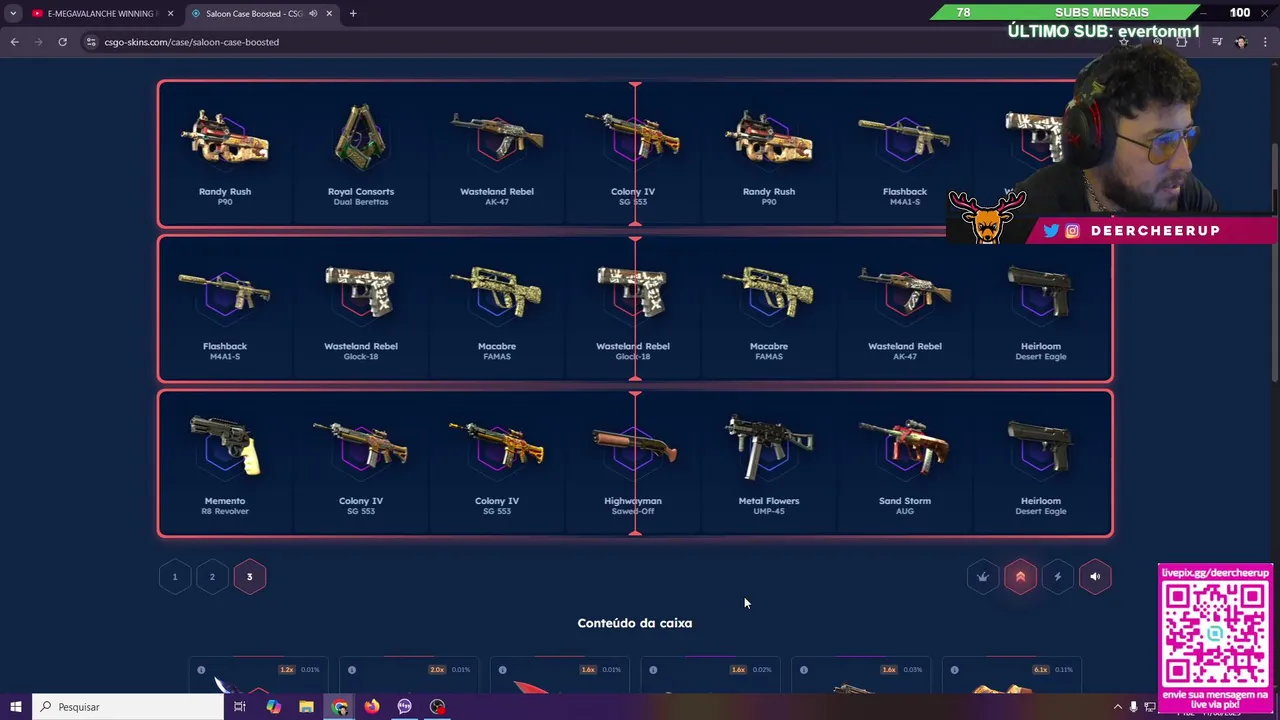This screenshot has height=720, width=1280.
Task: Open info icon on the 0.03% card
Action: point(803,670)
